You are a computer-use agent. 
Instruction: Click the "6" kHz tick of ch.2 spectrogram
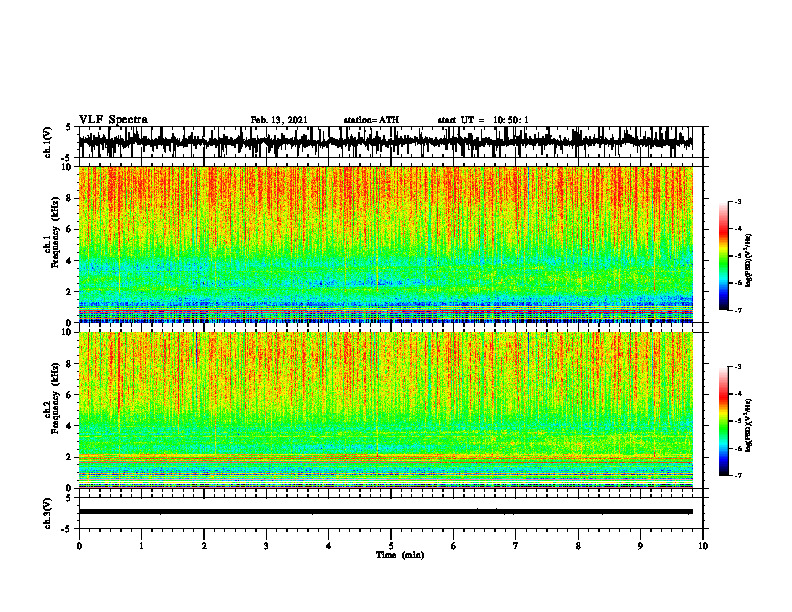pos(69,394)
